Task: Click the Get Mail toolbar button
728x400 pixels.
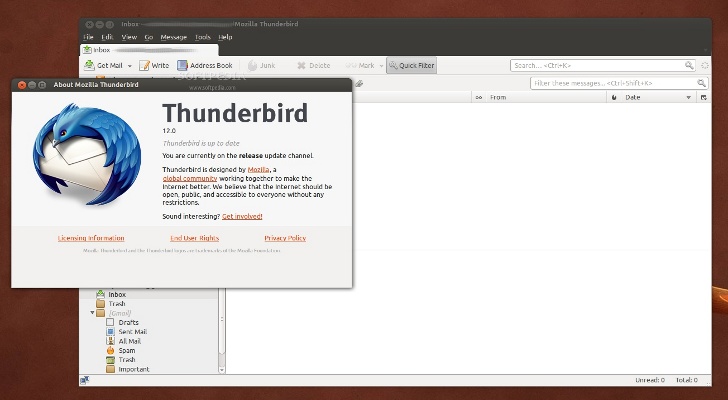Action: click(104, 65)
